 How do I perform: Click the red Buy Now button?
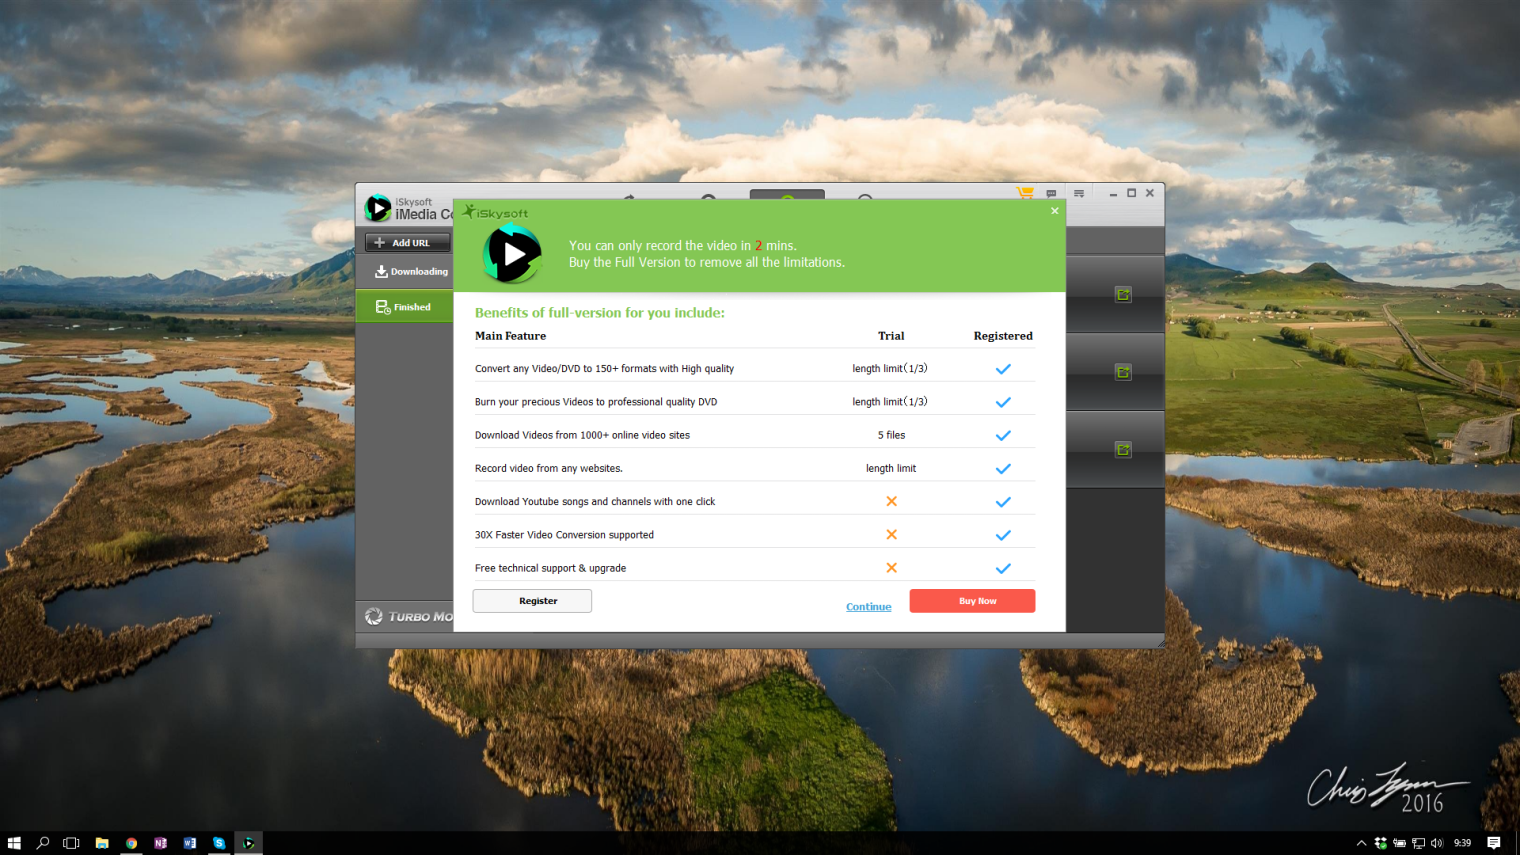tap(972, 601)
